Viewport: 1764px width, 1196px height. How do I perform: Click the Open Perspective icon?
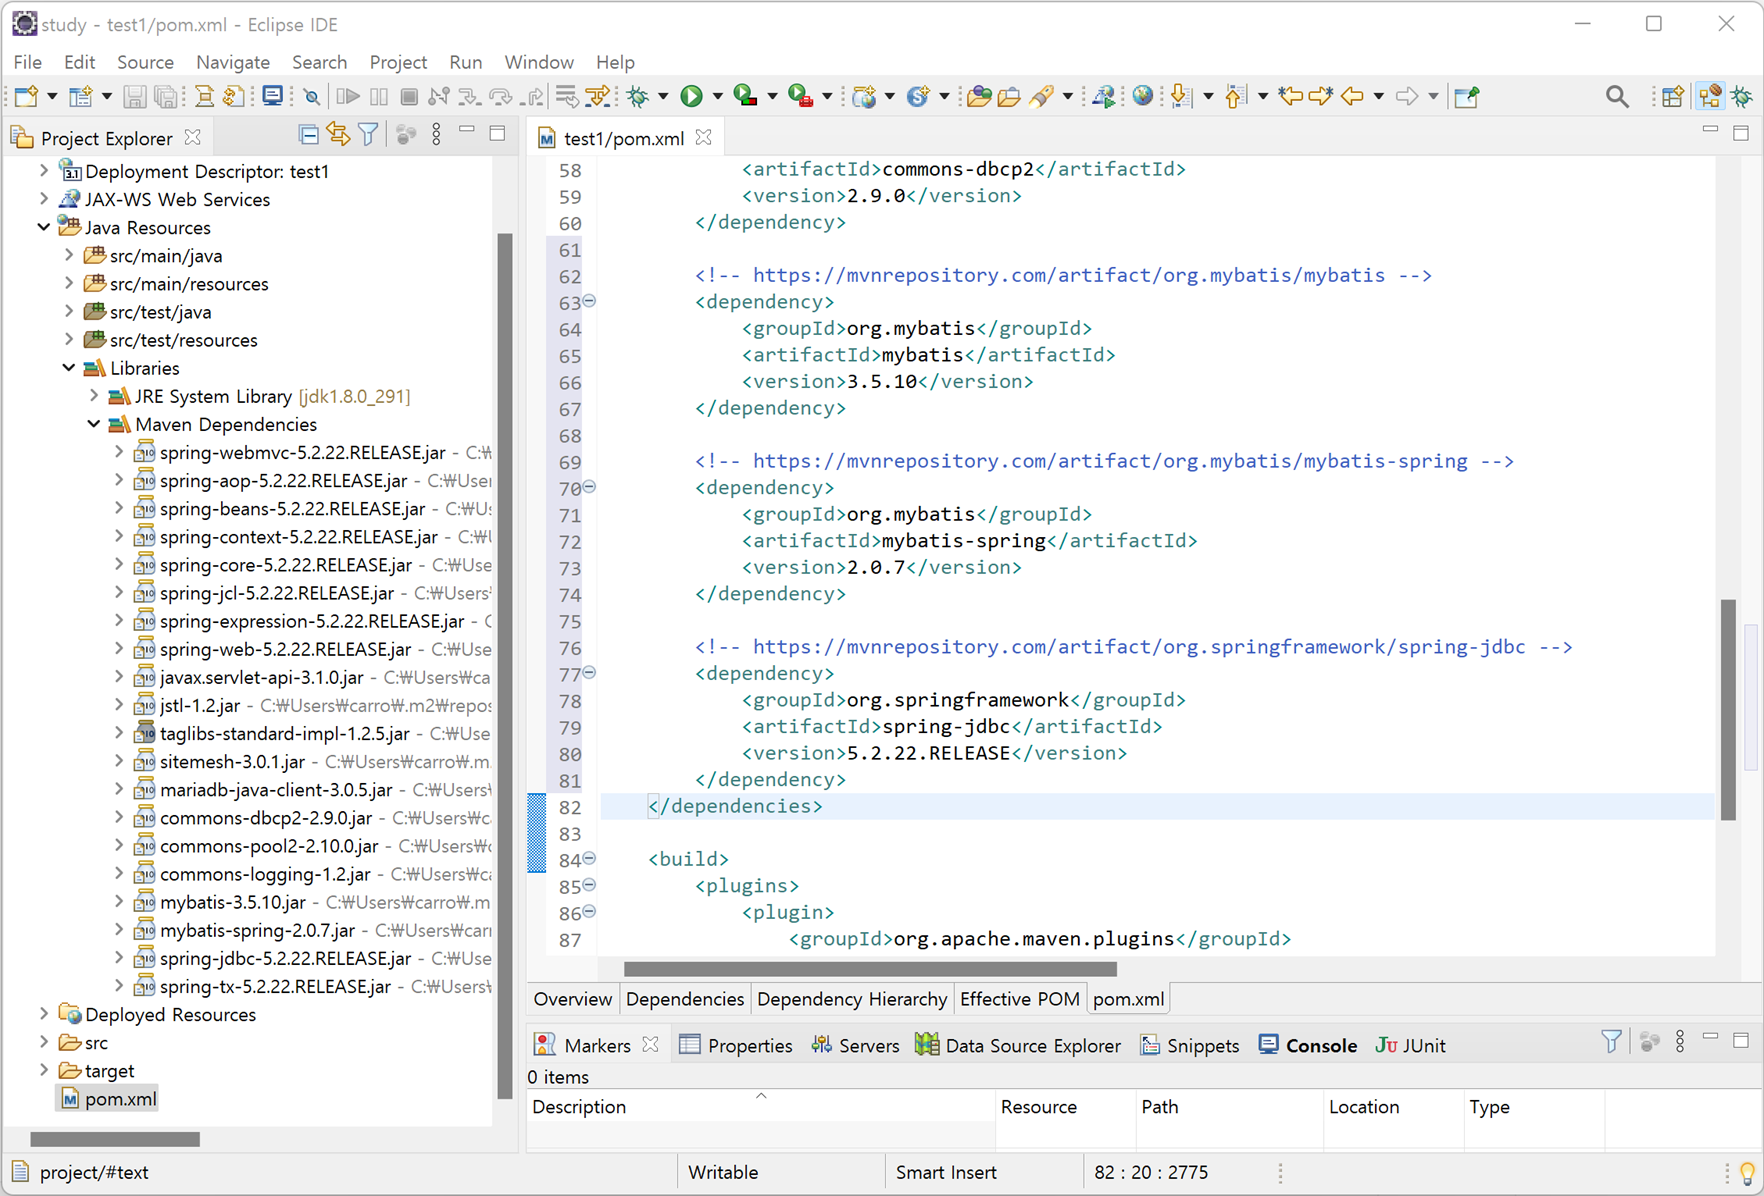click(x=1672, y=96)
